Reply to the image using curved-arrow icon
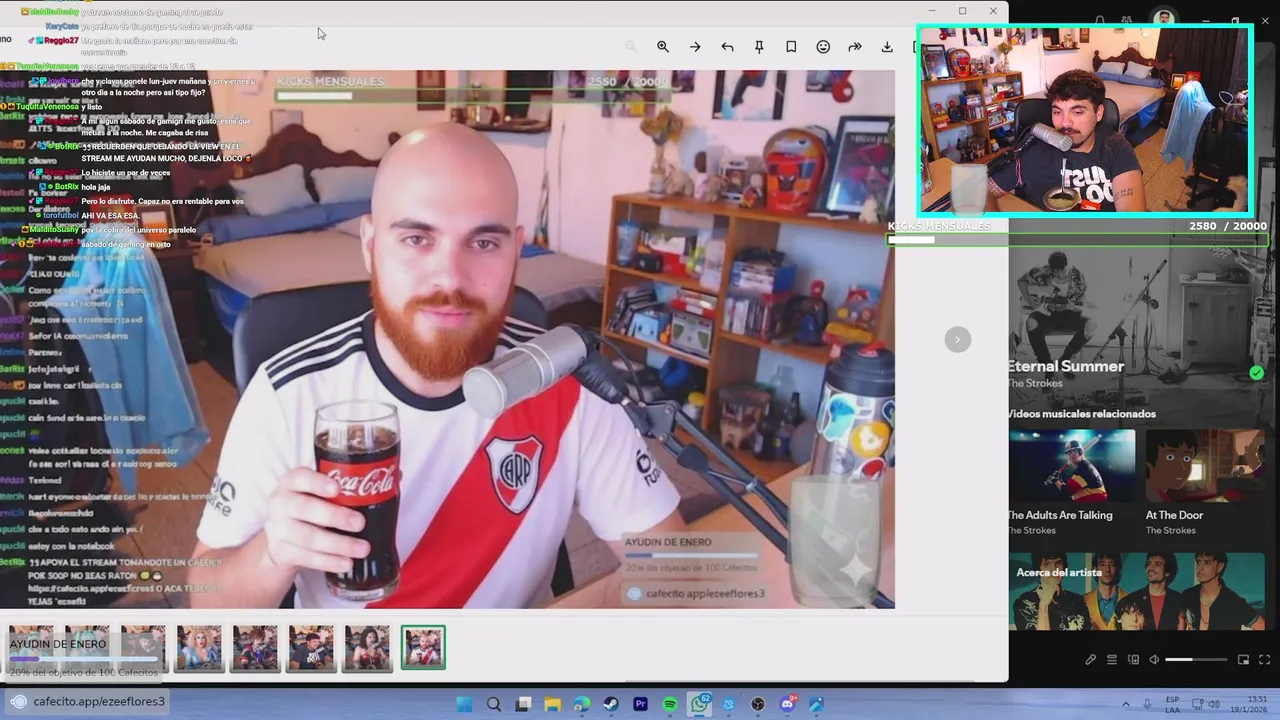This screenshot has width=1280, height=720. pos(727,47)
